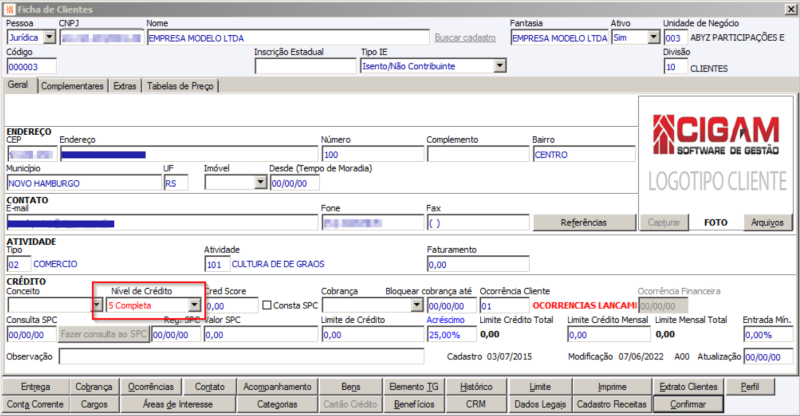Click the Imprime button
800x416 pixels.
tap(612, 387)
